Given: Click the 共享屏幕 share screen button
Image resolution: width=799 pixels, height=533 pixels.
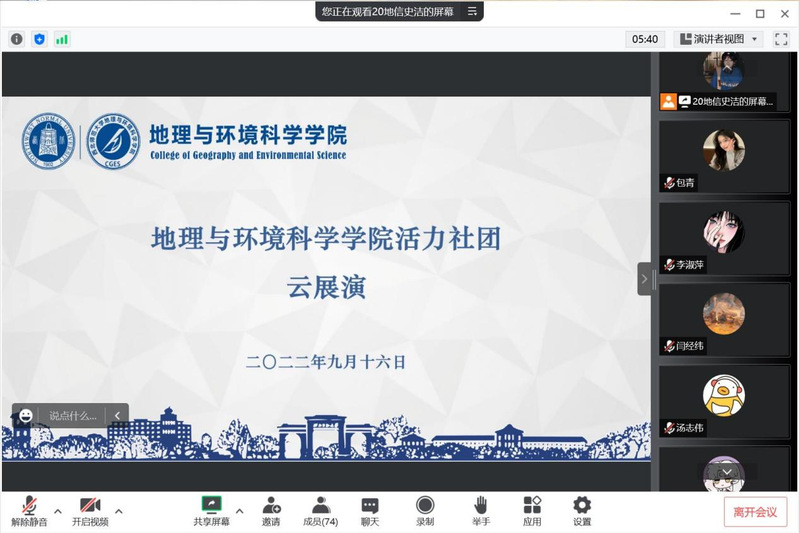Looking at the screenshot, I should 211,511.
